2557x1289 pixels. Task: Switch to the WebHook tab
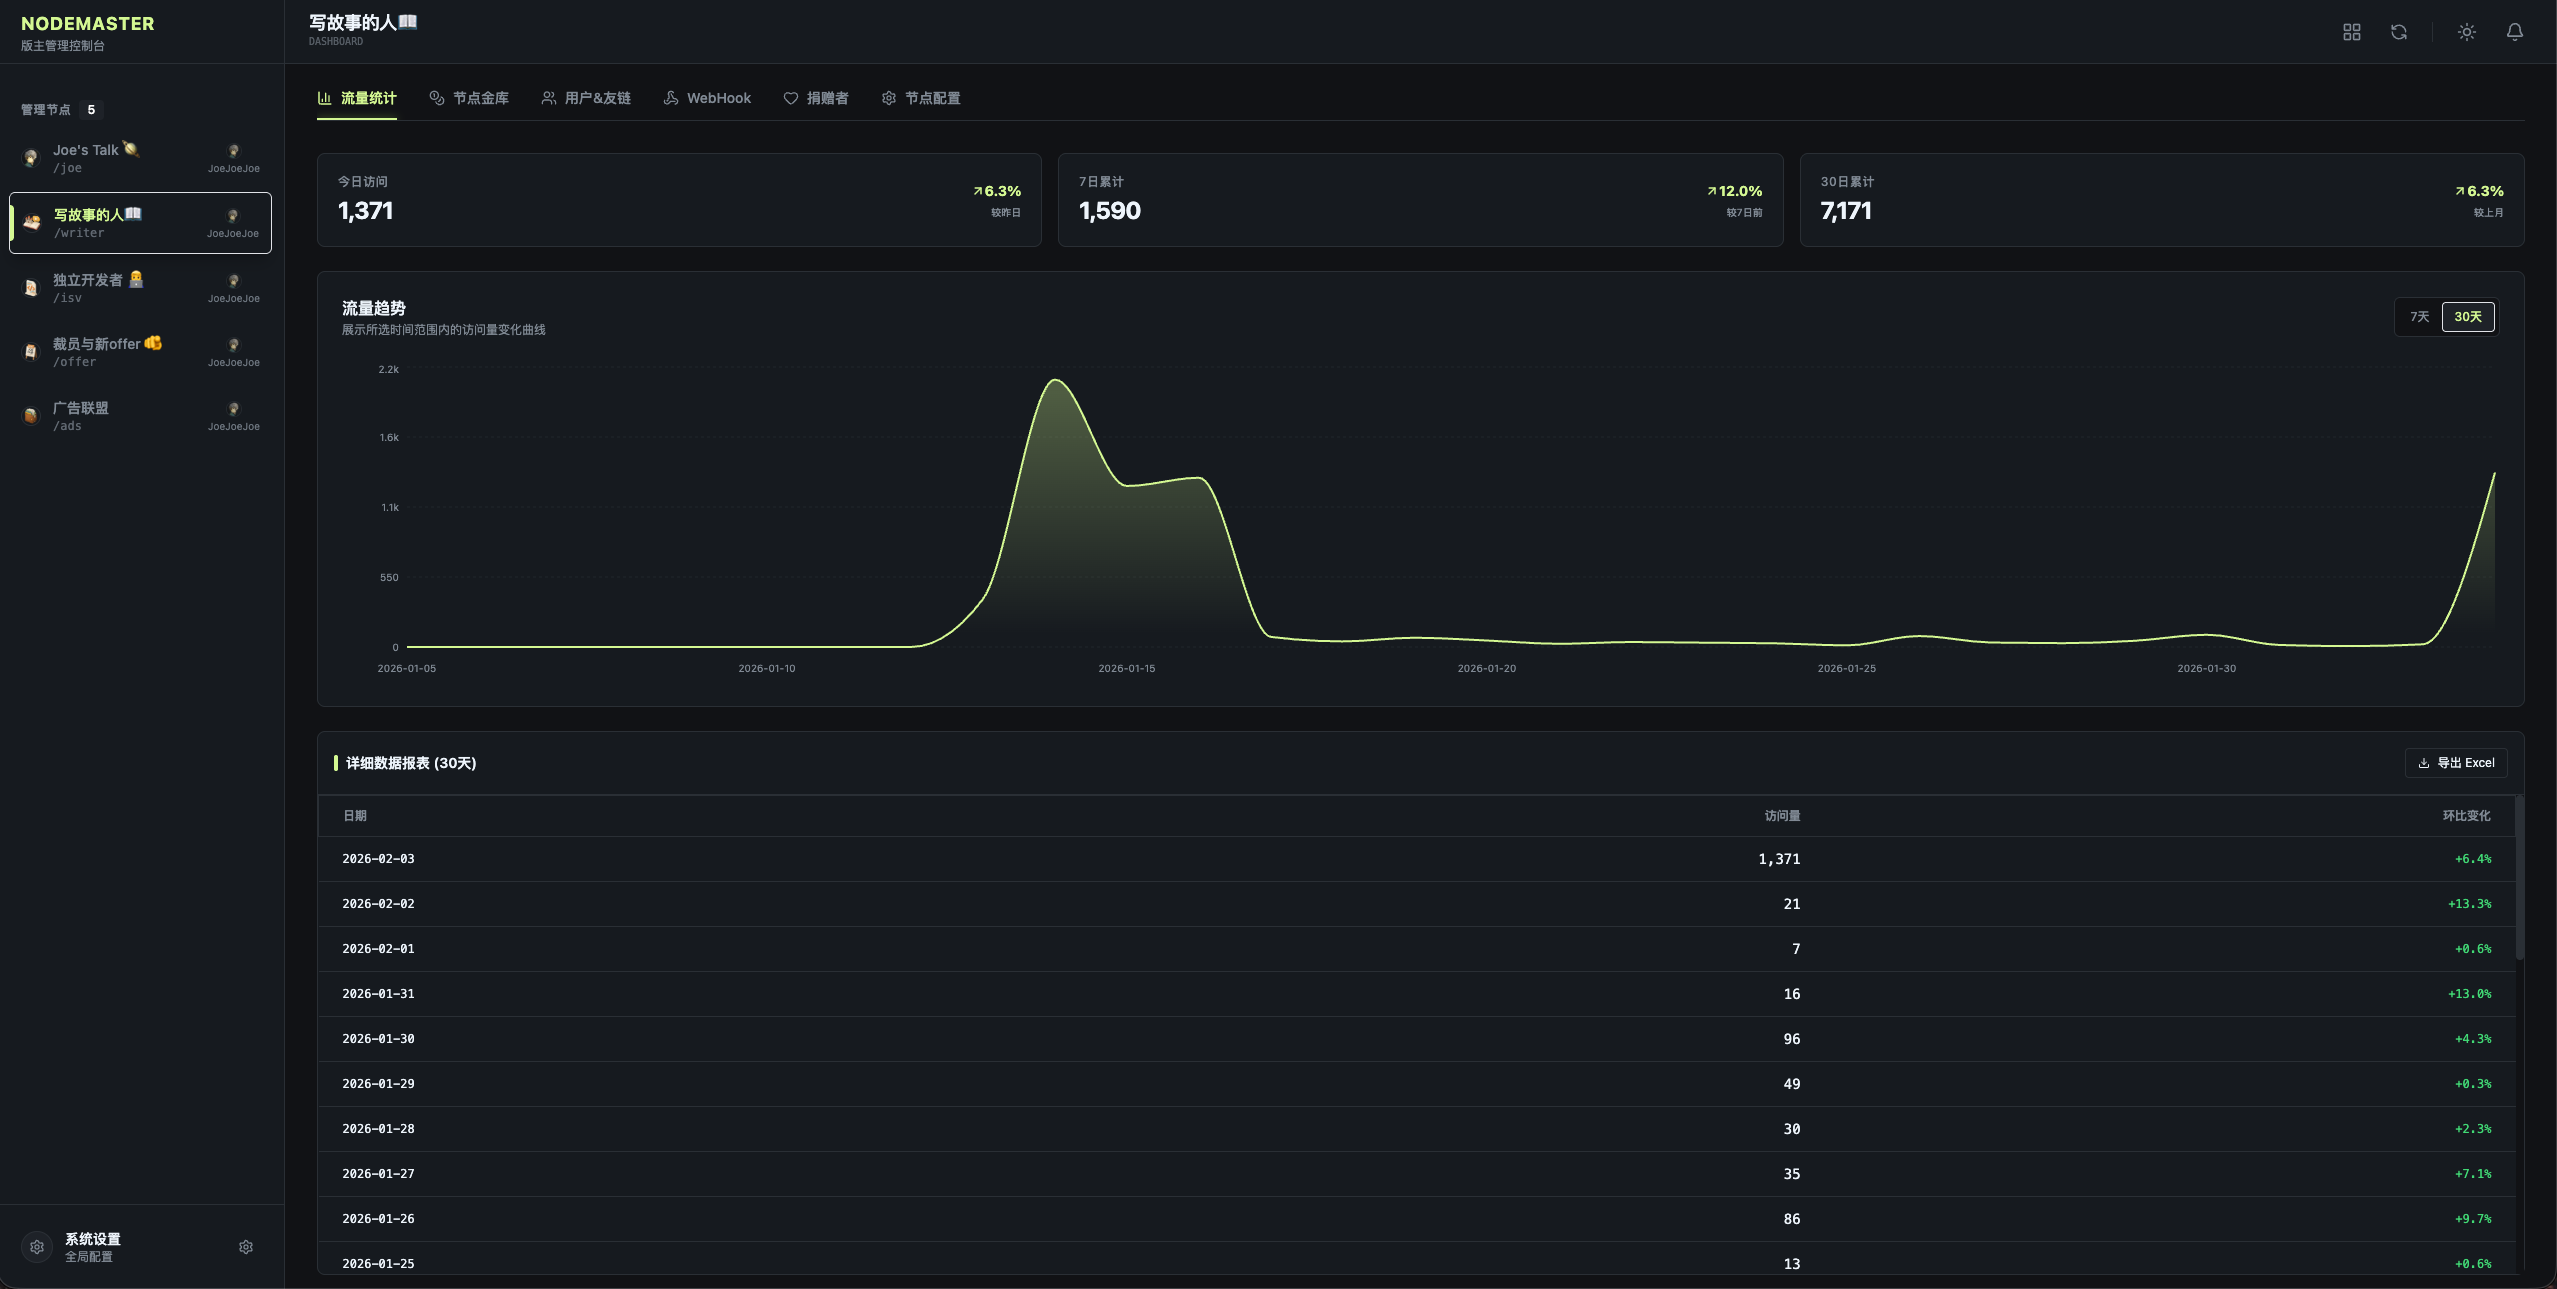point(707,98)
